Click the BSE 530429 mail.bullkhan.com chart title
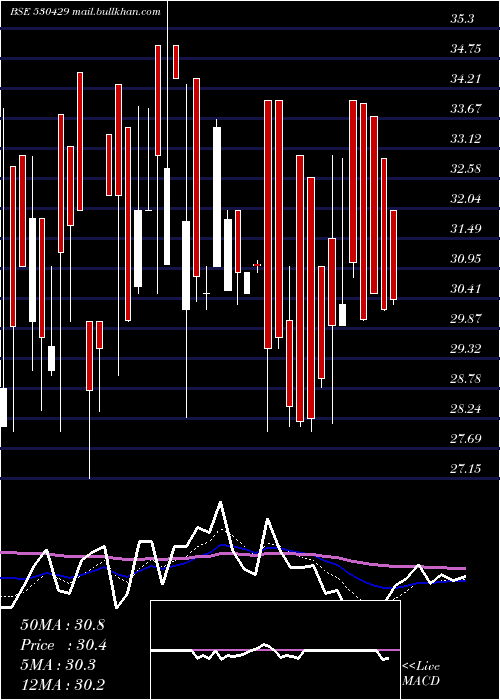This screenshot has width=500, height=700. (86, 12)
